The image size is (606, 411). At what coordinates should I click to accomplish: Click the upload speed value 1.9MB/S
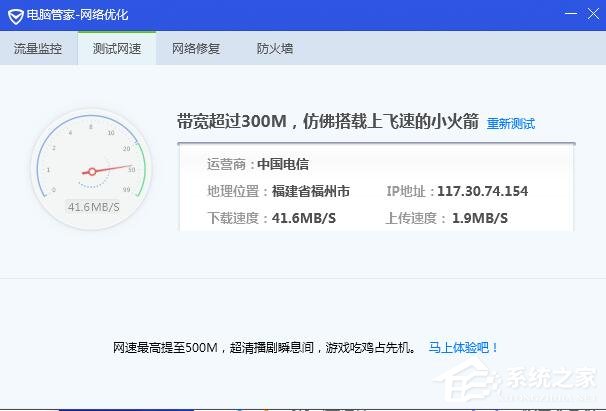point(480,218)
